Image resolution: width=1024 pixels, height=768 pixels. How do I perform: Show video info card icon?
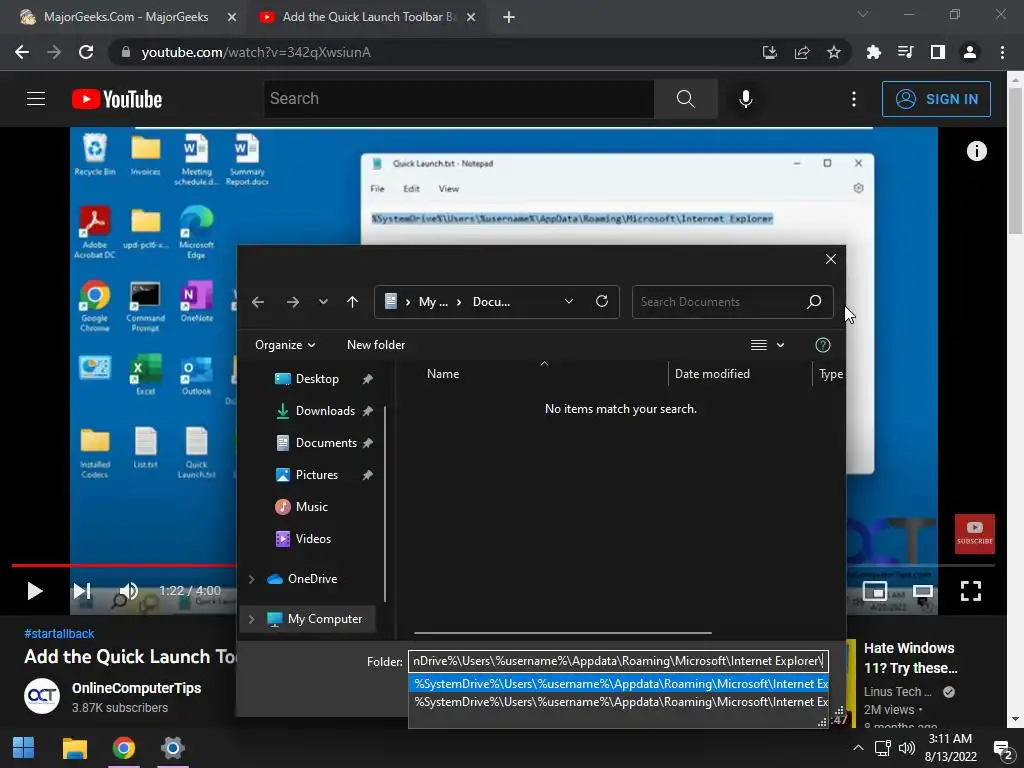pos(976,151)
